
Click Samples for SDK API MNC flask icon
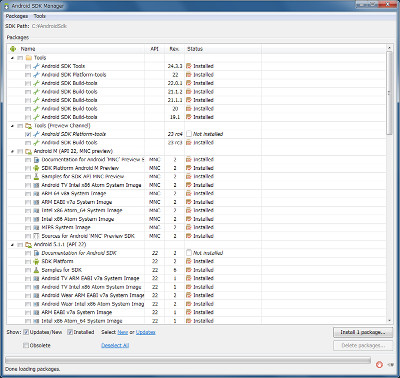(x=36, y=177)
